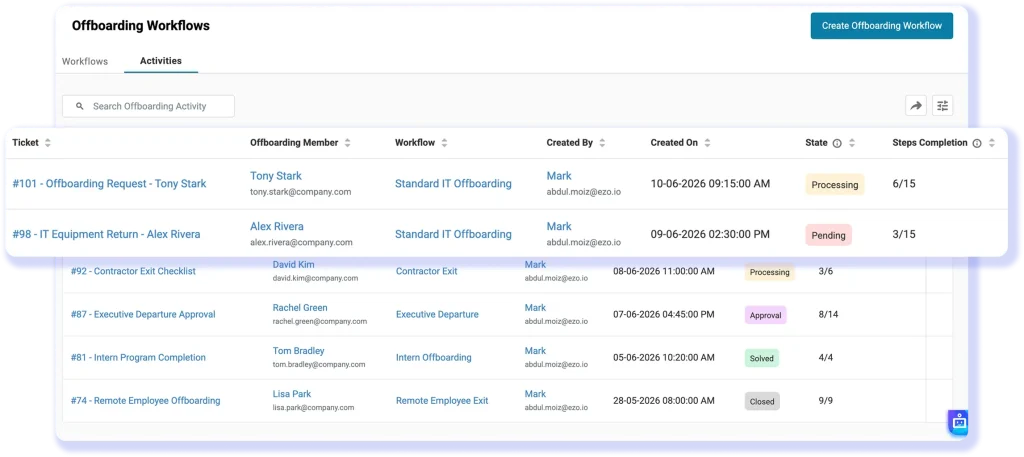Click the search magnifier icon
Image resolution: width=1024 pixels, height=457 pixels.
(80, 106)
